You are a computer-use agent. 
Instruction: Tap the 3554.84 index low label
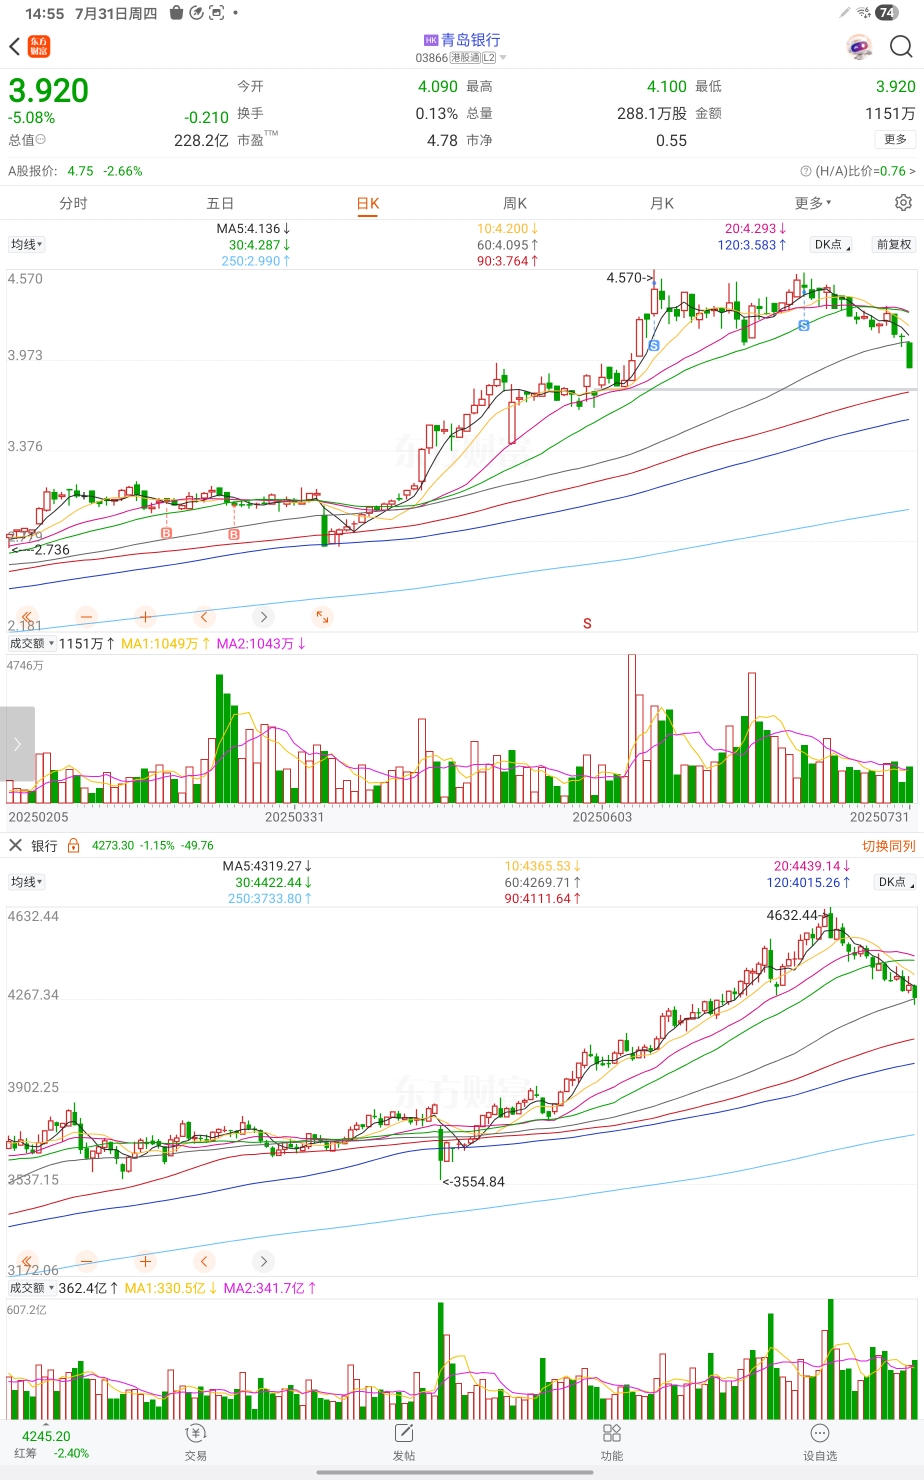tap(474, 1182)
